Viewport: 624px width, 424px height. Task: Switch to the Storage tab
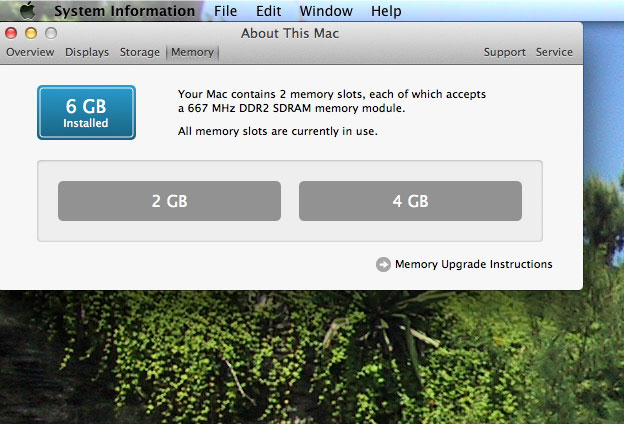(x=140, y=52)
